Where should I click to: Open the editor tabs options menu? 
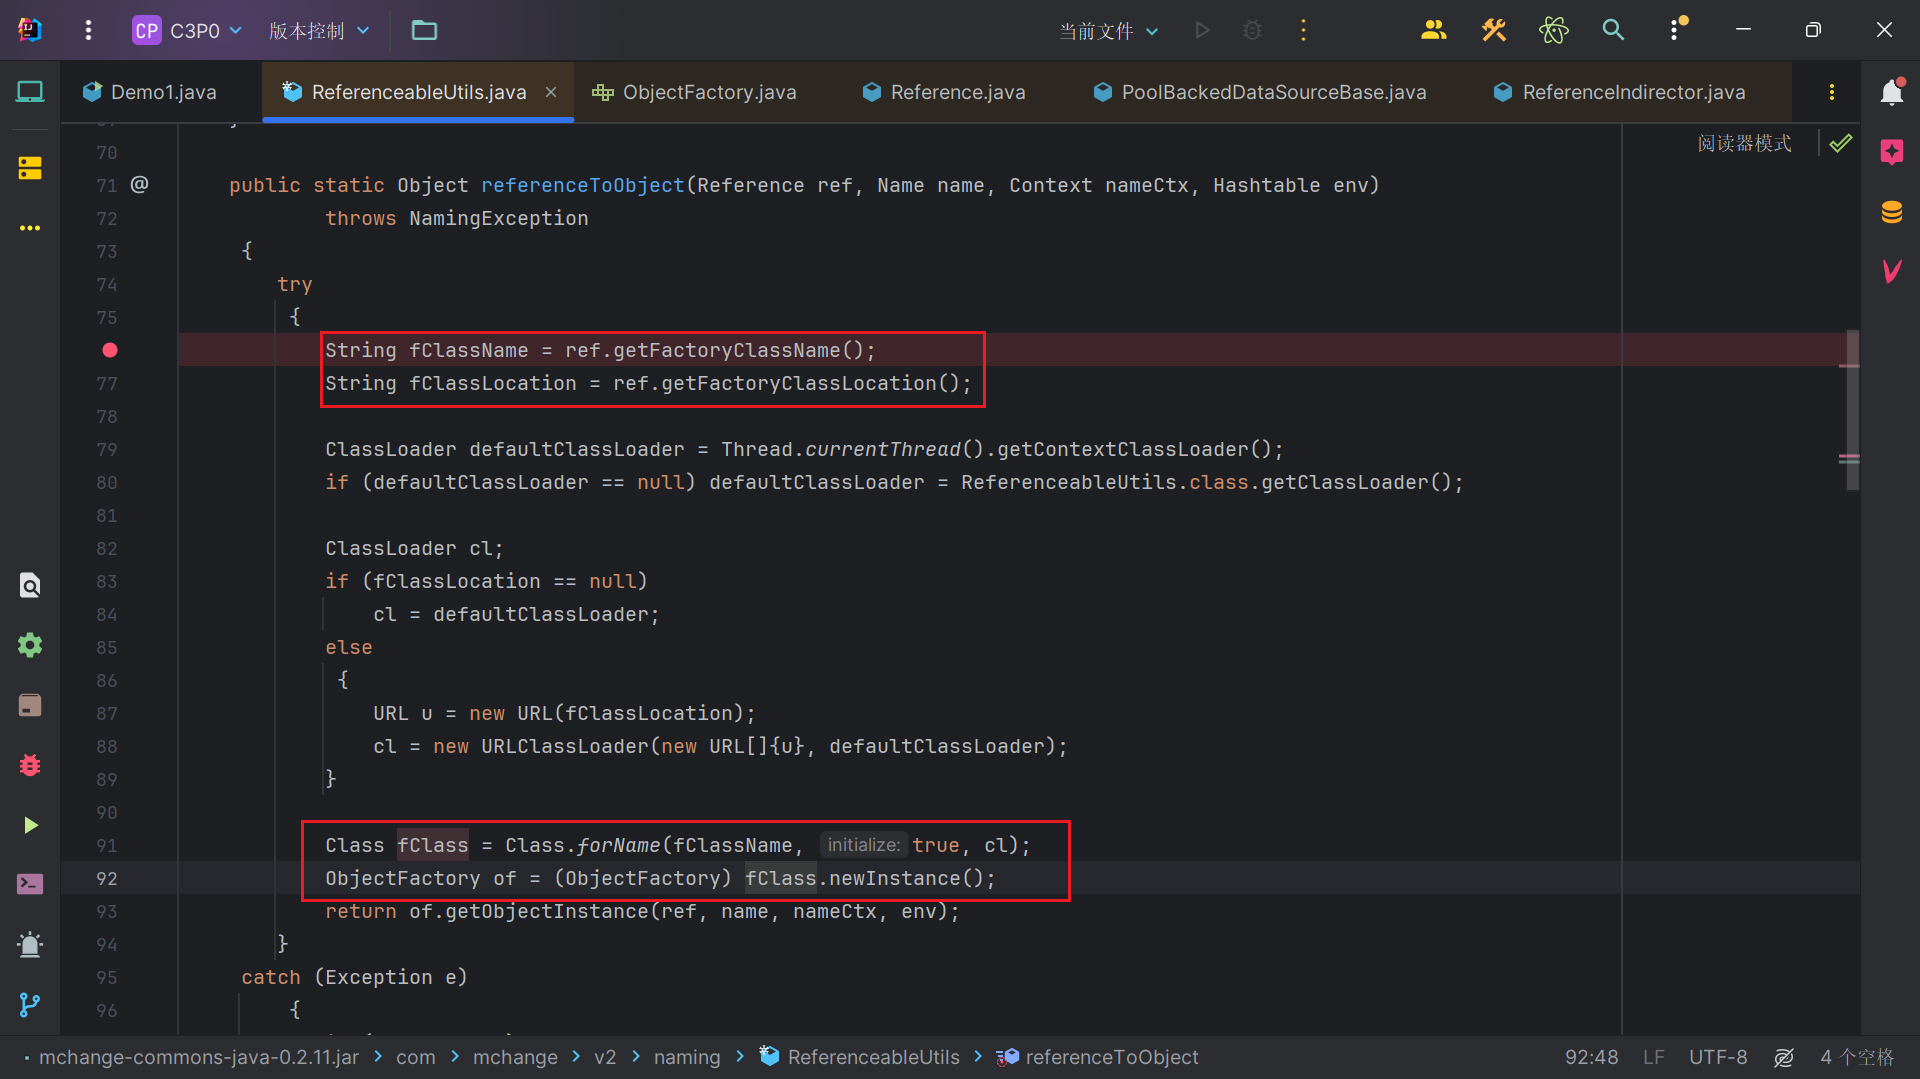pyautogui.click(x=1832, y=92)
